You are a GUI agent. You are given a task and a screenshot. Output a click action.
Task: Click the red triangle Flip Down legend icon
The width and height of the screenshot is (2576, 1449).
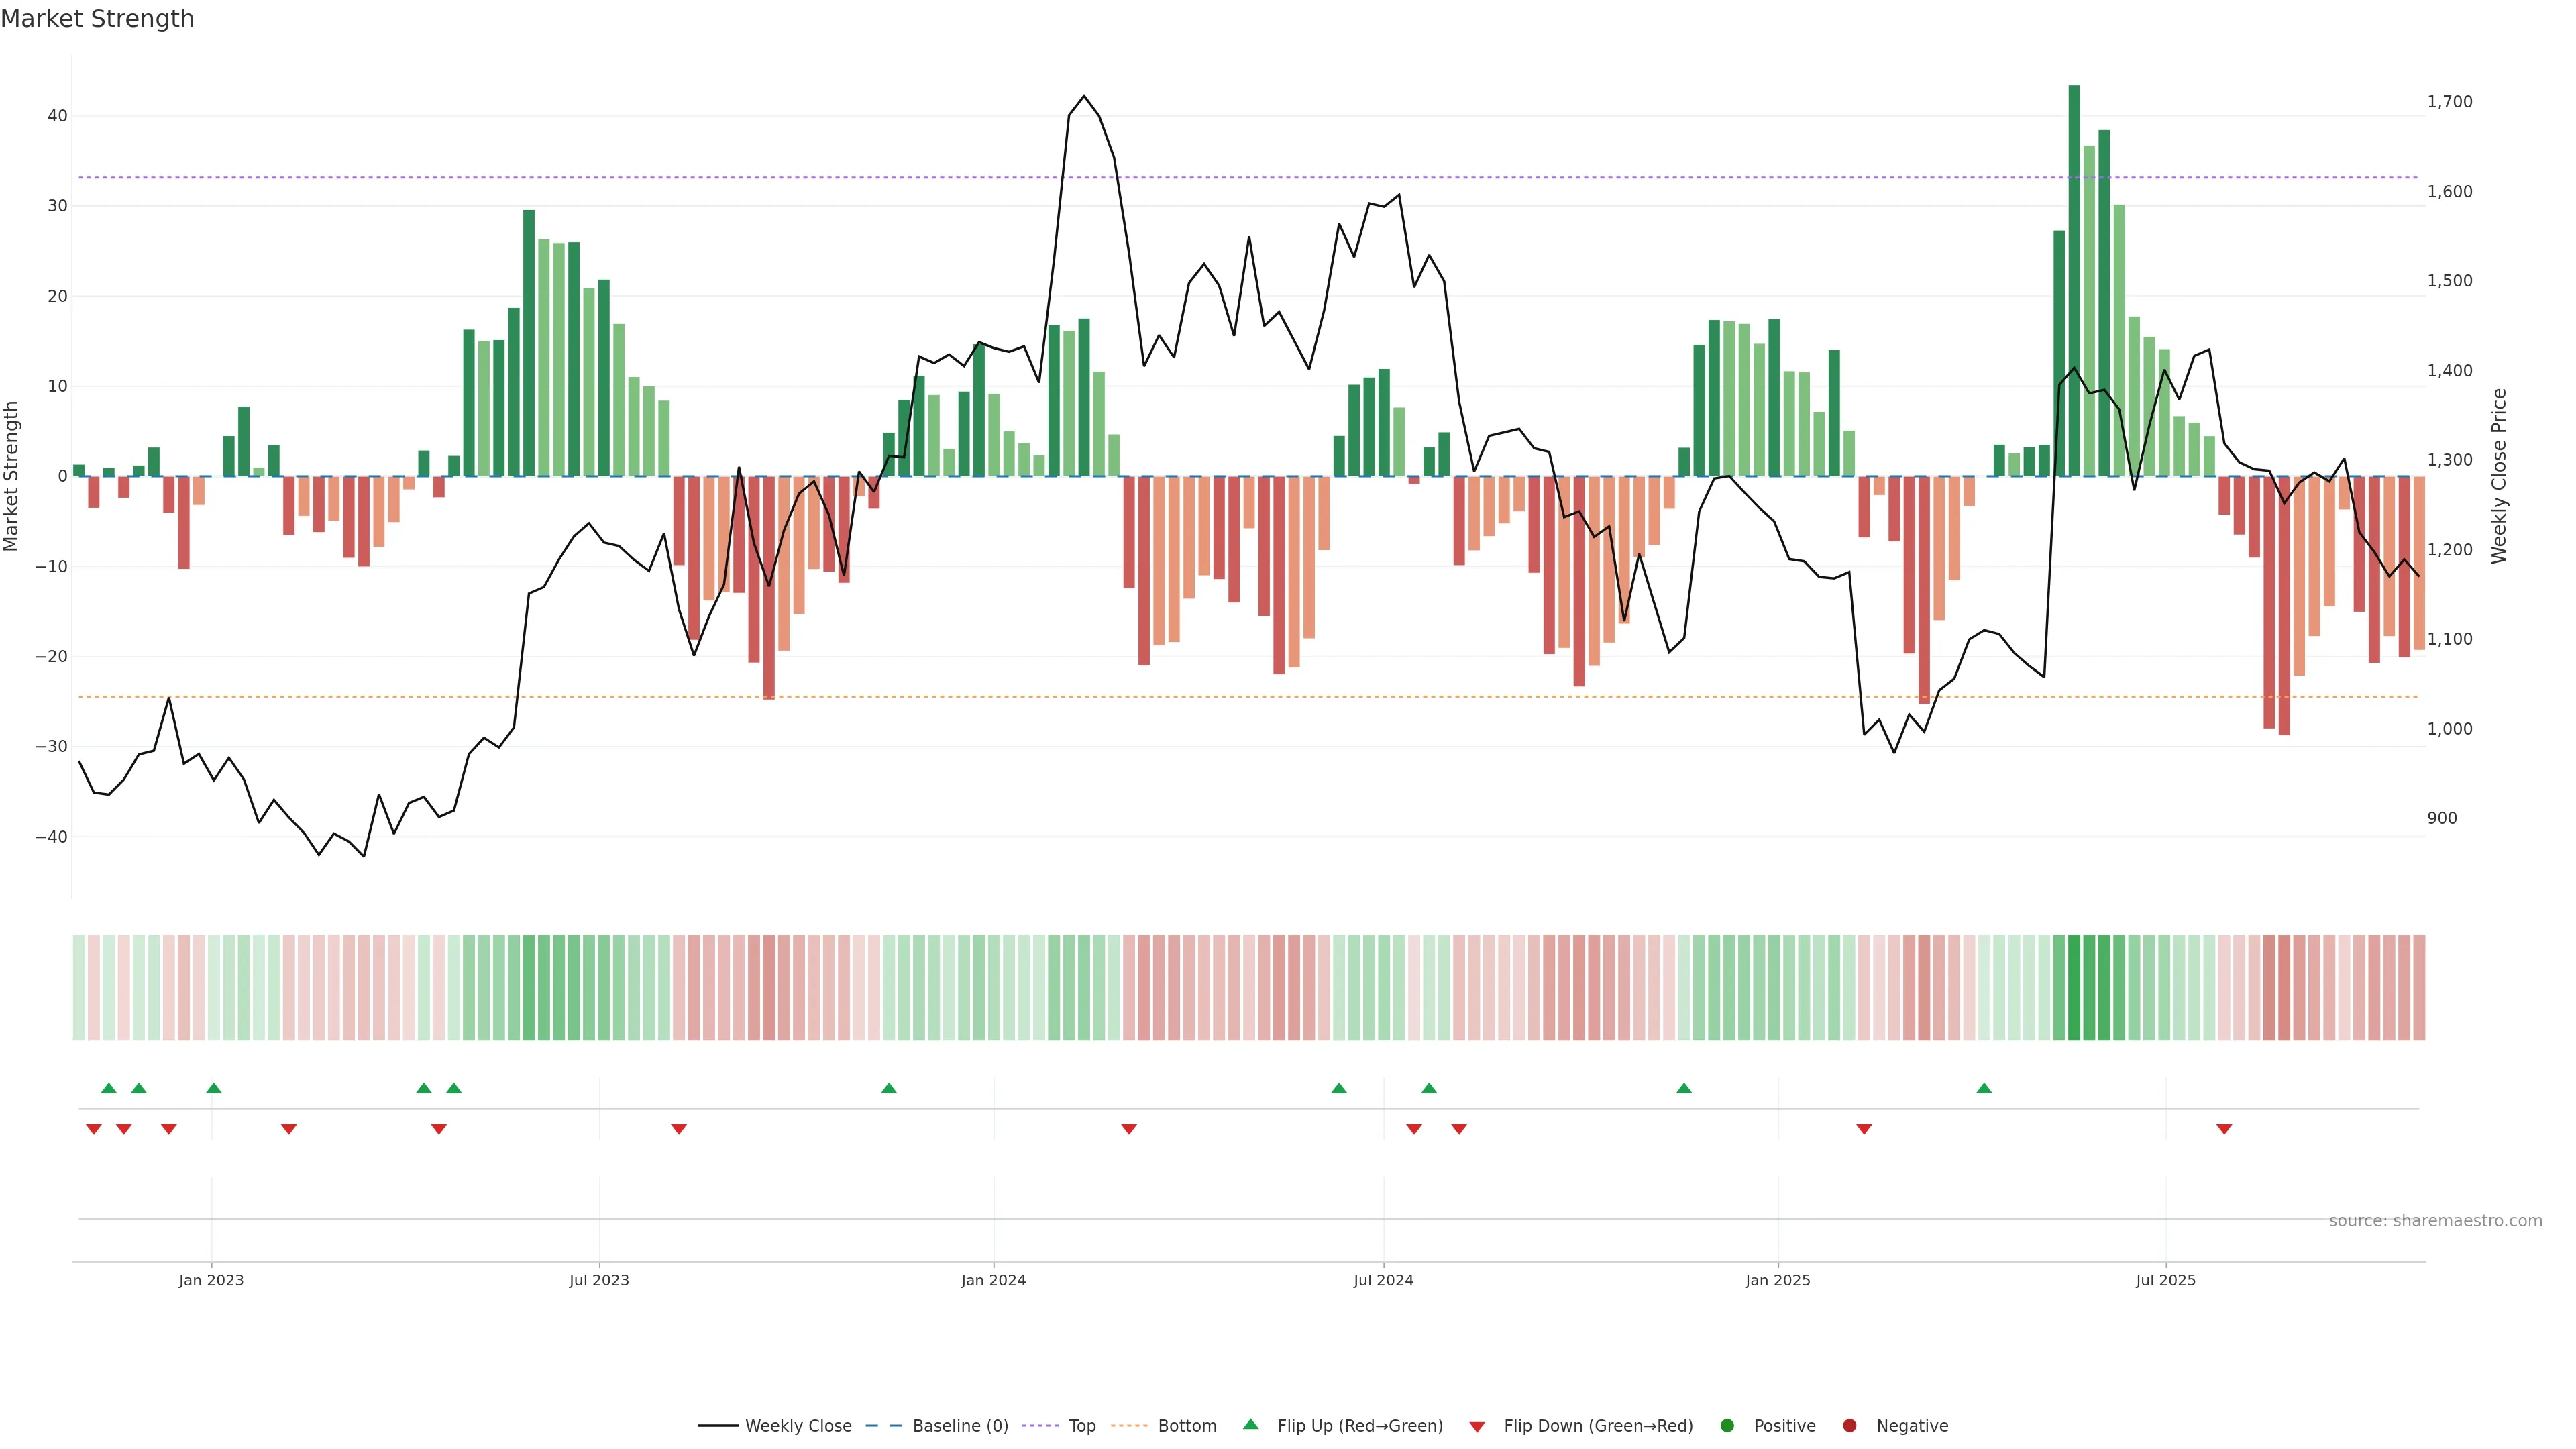coord(1477,1427)
